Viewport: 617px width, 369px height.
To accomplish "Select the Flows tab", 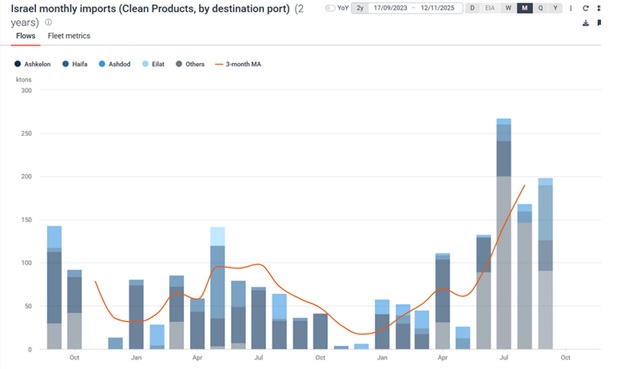I will (26, 36).
